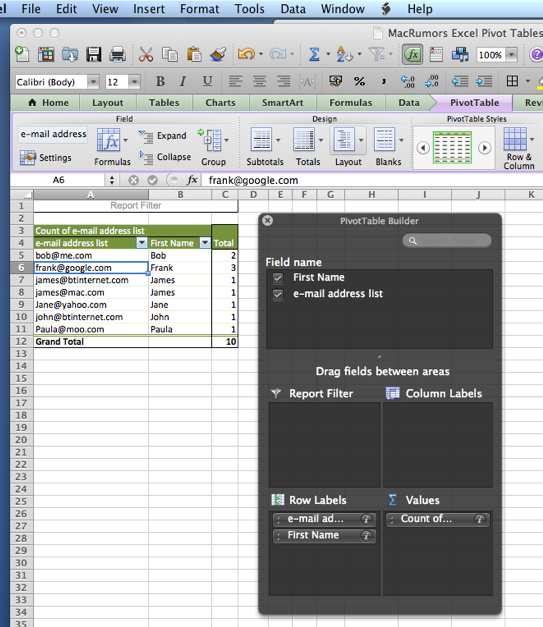Open the e-mail address list filter dropdown
Viewport: 543px width, 627px height.
click(142, 243)
